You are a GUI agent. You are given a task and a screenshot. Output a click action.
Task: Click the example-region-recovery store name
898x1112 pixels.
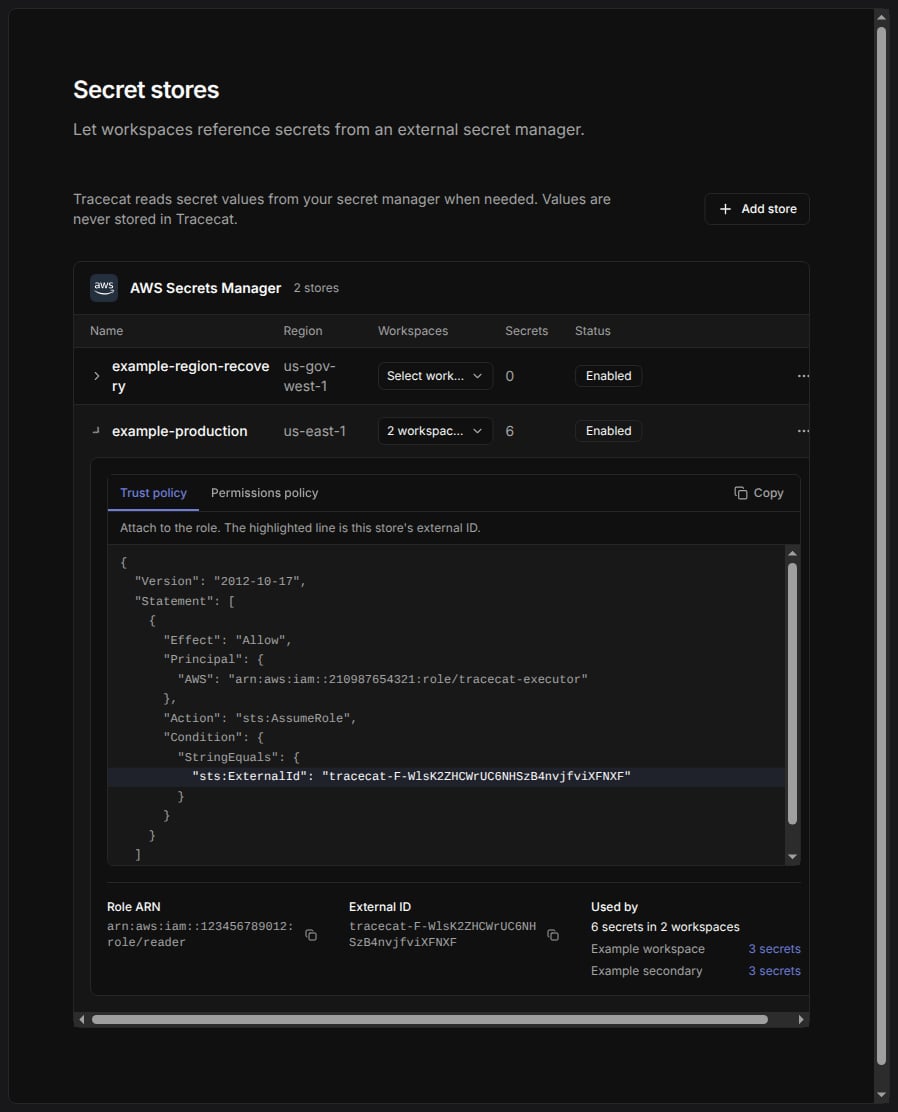click(190, 376)
